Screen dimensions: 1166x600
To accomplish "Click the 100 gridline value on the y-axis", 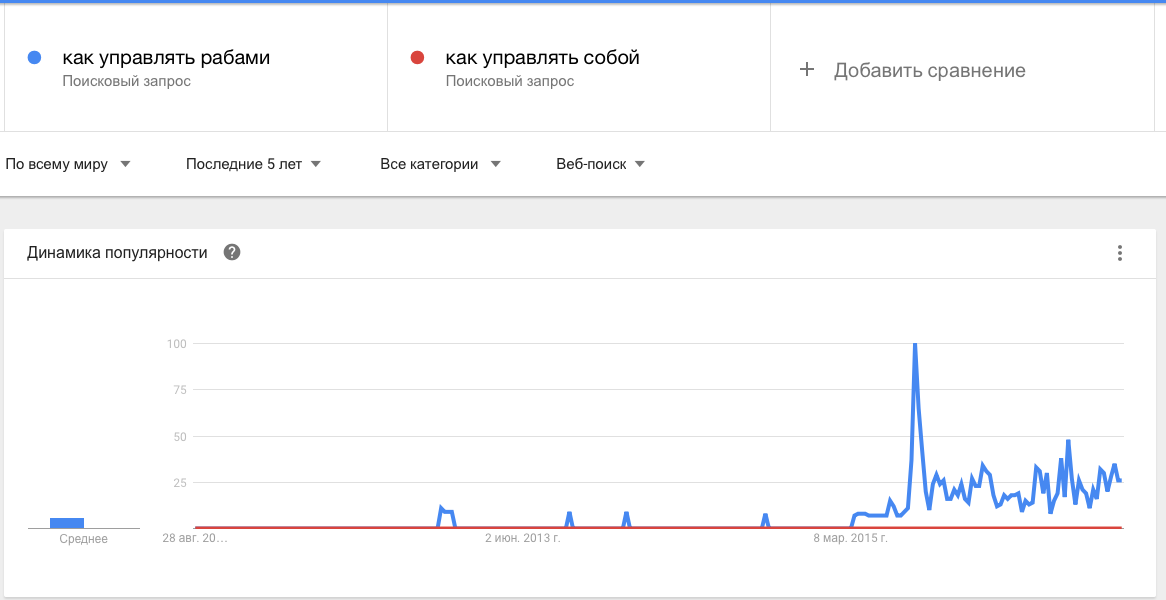I will [175, 344].
